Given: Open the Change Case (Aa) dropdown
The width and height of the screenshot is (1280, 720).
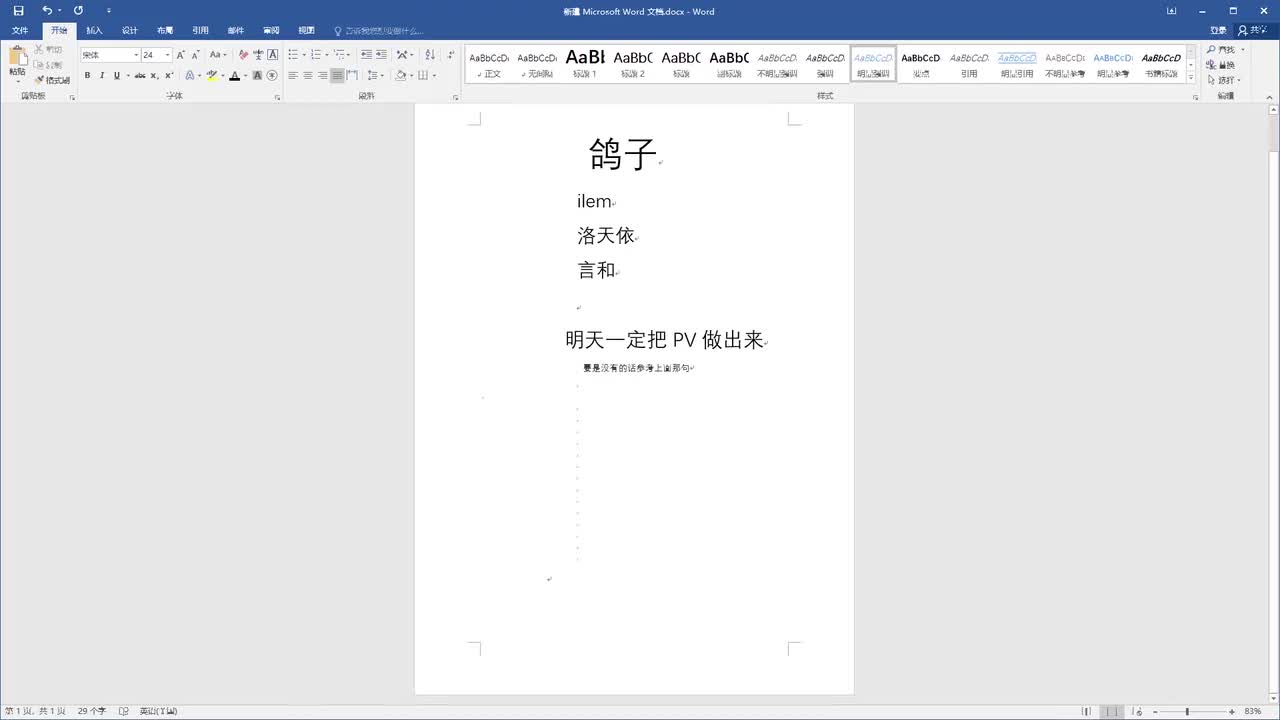Looking at the screenshot, I should point(217,55).
